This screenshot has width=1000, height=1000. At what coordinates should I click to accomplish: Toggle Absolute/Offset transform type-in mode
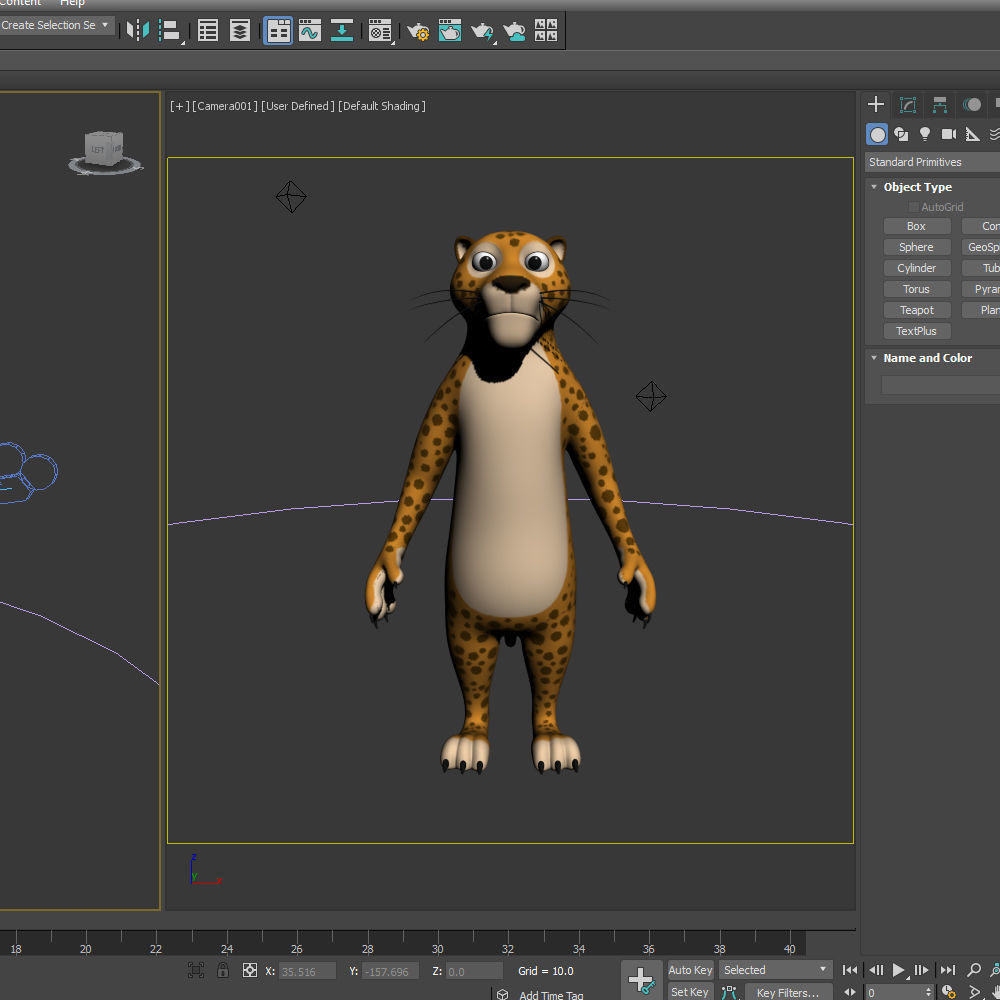click(250, 971)
